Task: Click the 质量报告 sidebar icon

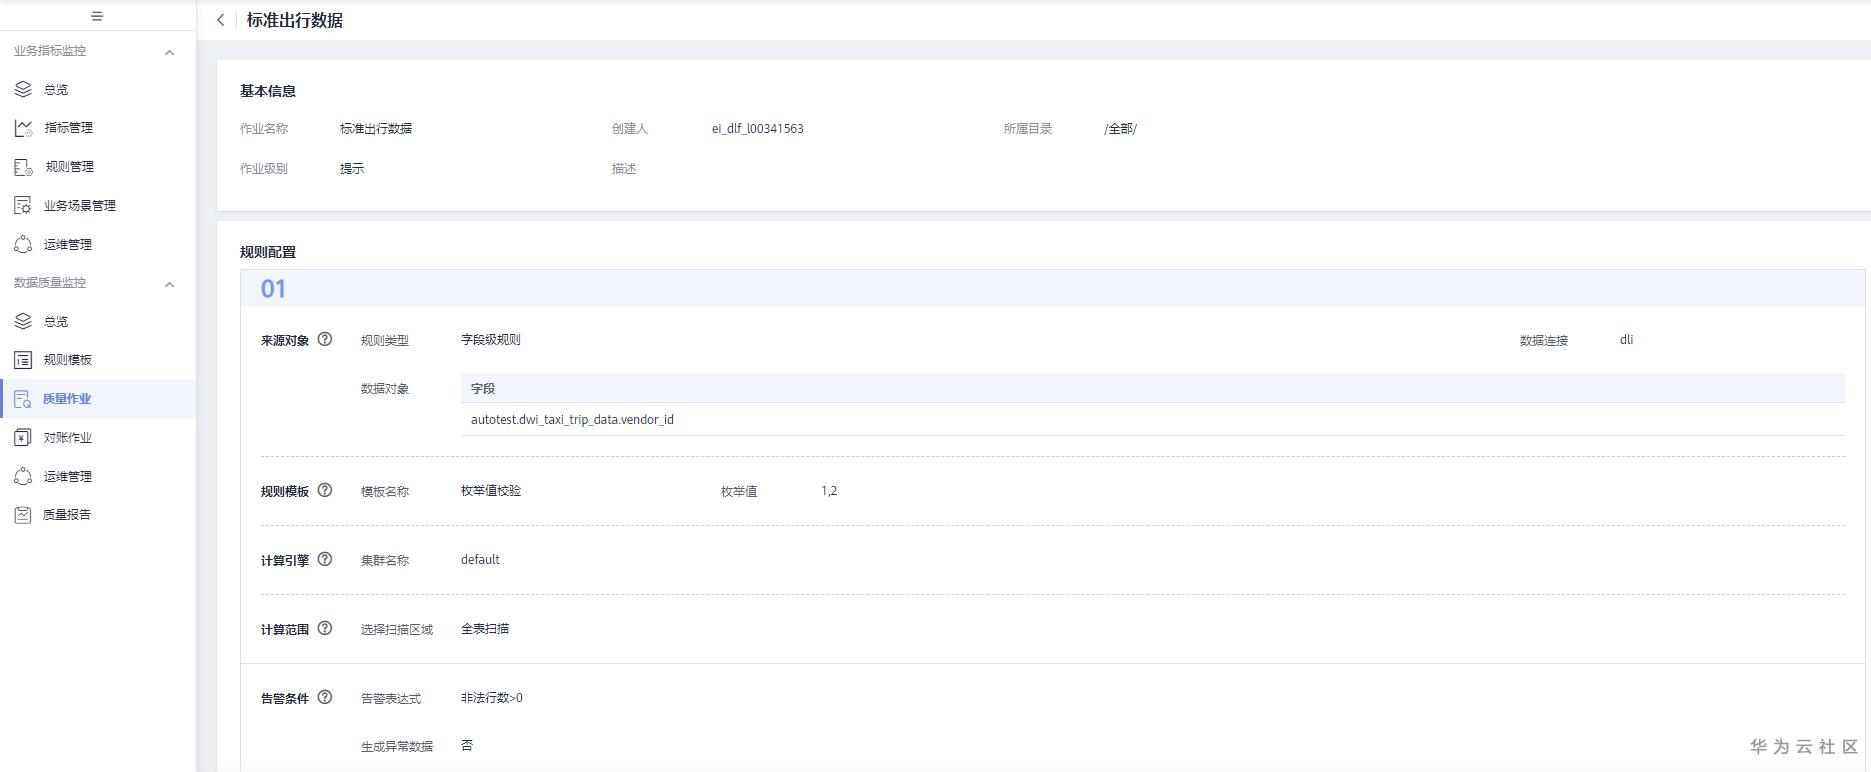Action: pyautogui.click(x=23, y=515)
